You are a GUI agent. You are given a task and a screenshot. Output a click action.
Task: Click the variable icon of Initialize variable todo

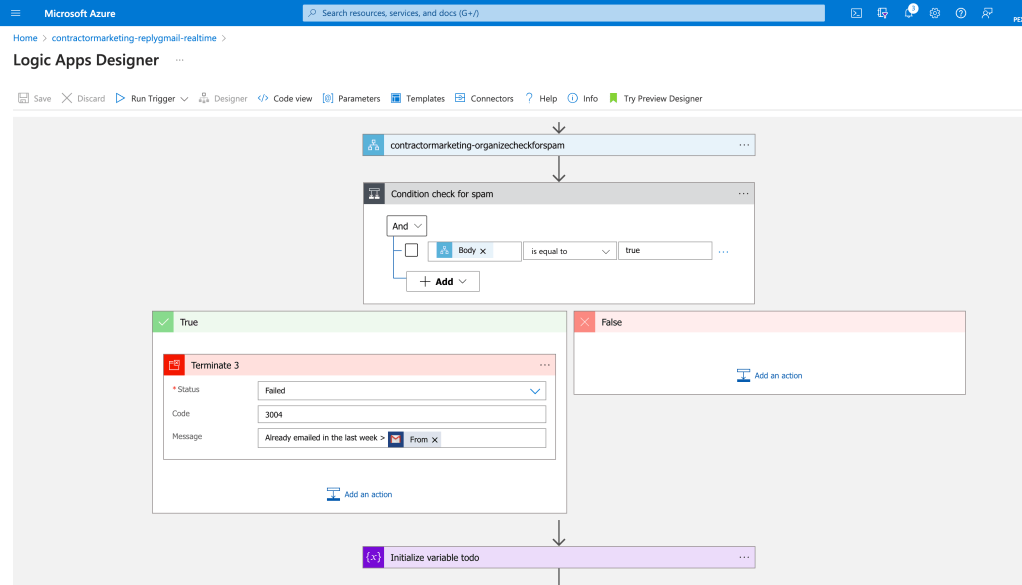pos(373,557)
